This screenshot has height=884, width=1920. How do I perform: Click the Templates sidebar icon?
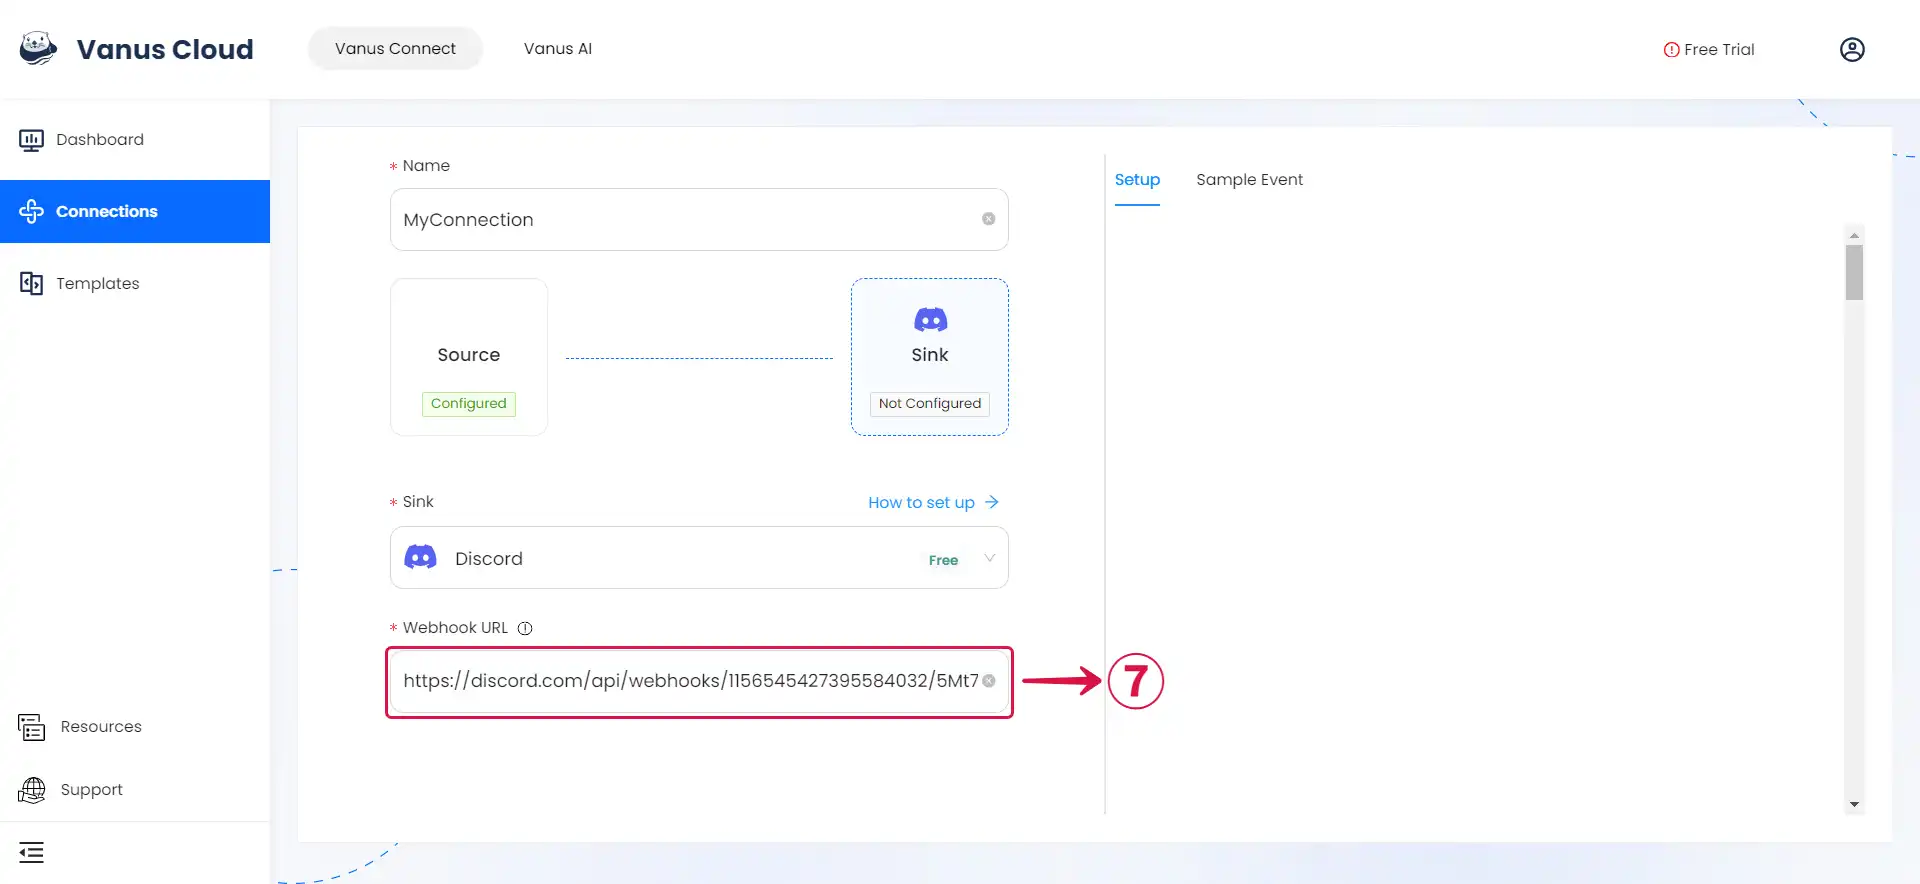(x=31, y=283)
